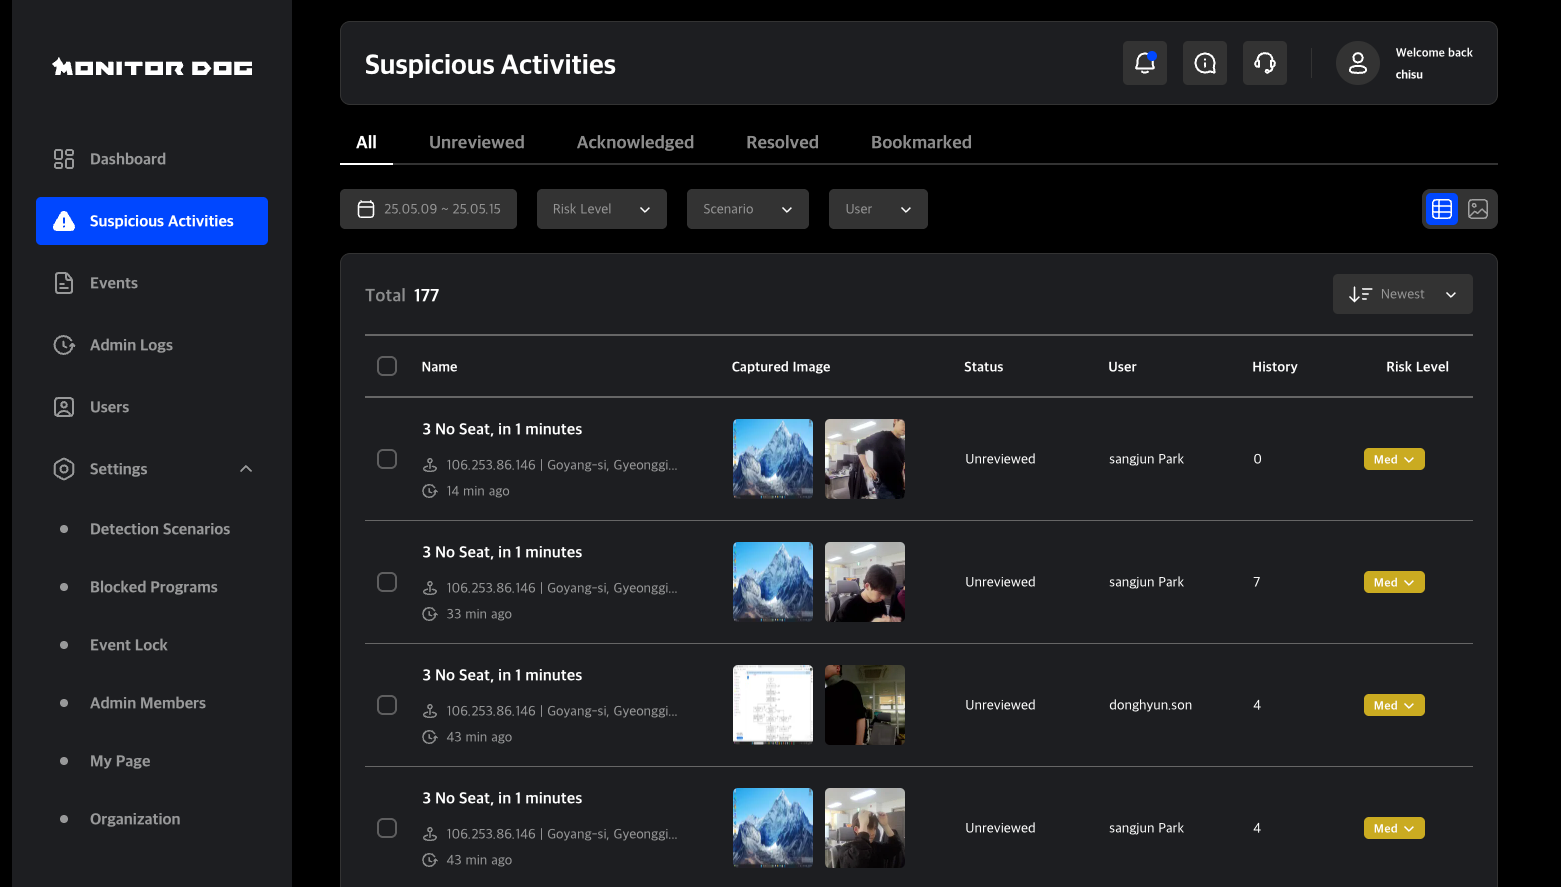Screen dimensions: 1561x887
Task: Open the Newest sort dropdown
Action: point(1402,294)
